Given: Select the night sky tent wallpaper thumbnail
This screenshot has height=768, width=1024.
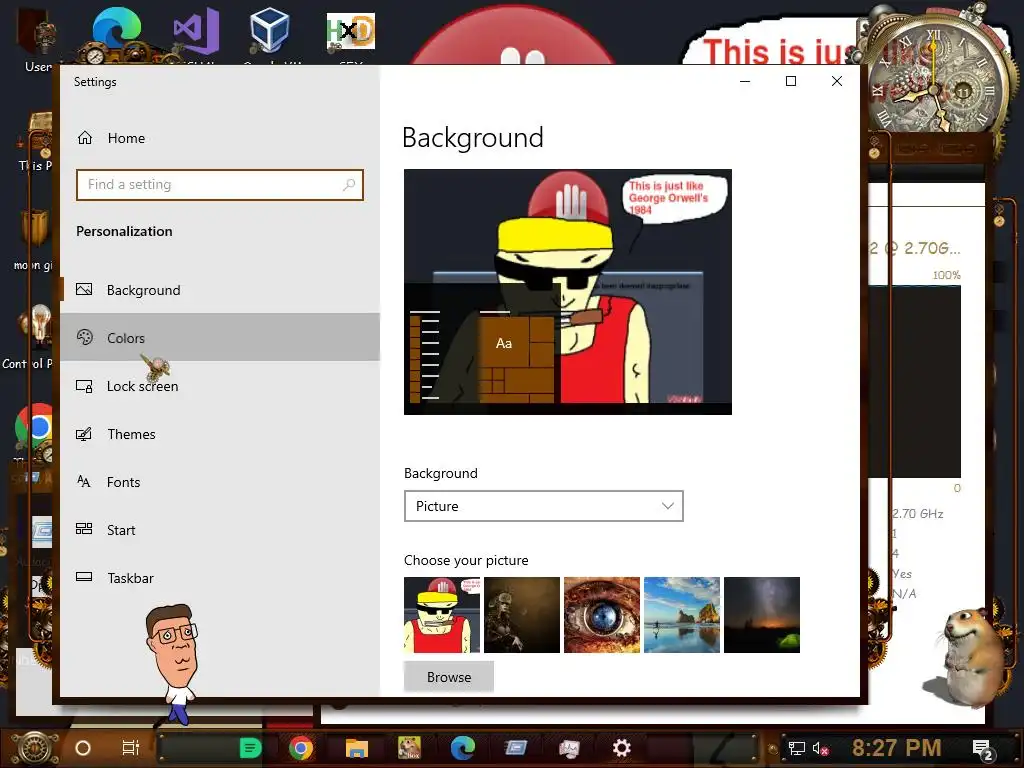Looking at the screenshot, I should click(761, 615).
